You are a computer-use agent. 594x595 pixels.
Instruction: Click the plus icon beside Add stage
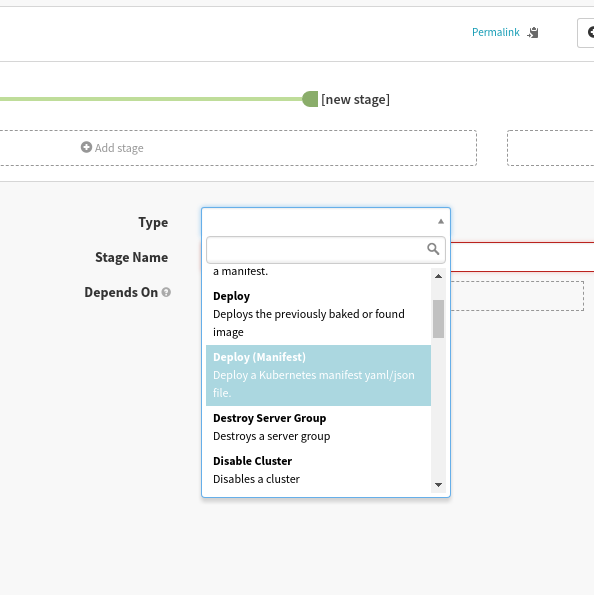(87, 147)
